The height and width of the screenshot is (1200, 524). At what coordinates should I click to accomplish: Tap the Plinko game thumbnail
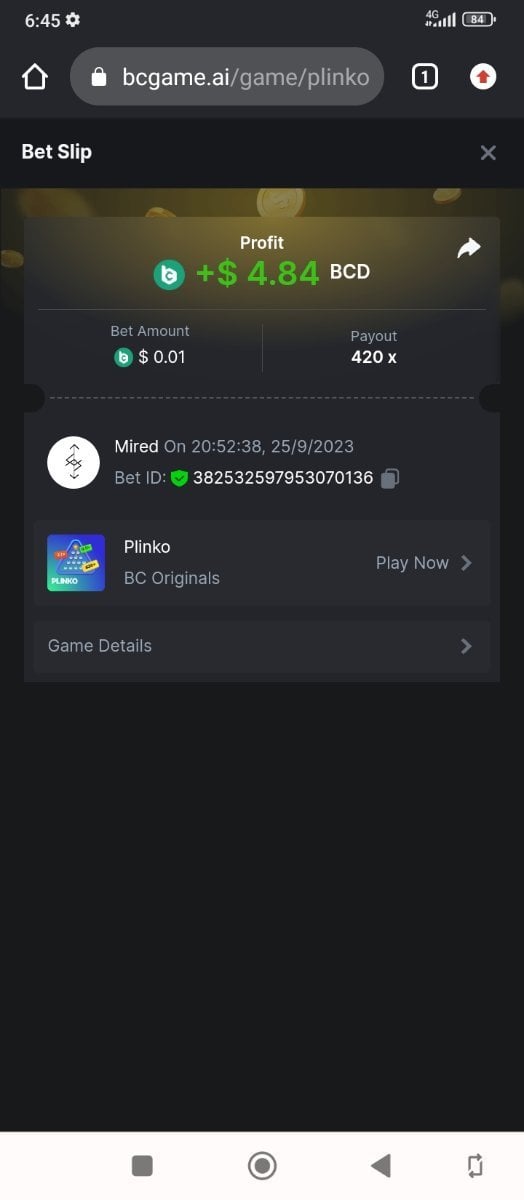[x=76, y=563]
